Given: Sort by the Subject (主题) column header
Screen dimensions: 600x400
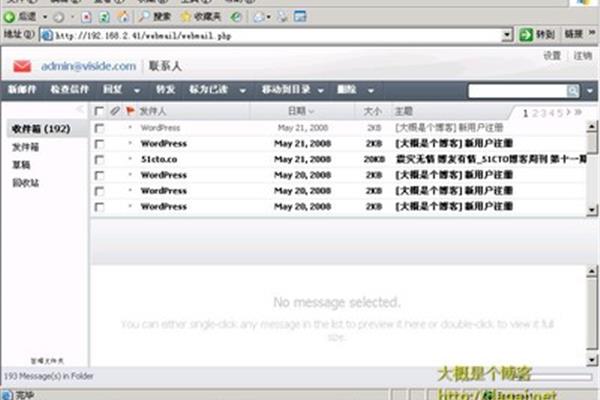Looking at the screenshot, I should (403, 111).
